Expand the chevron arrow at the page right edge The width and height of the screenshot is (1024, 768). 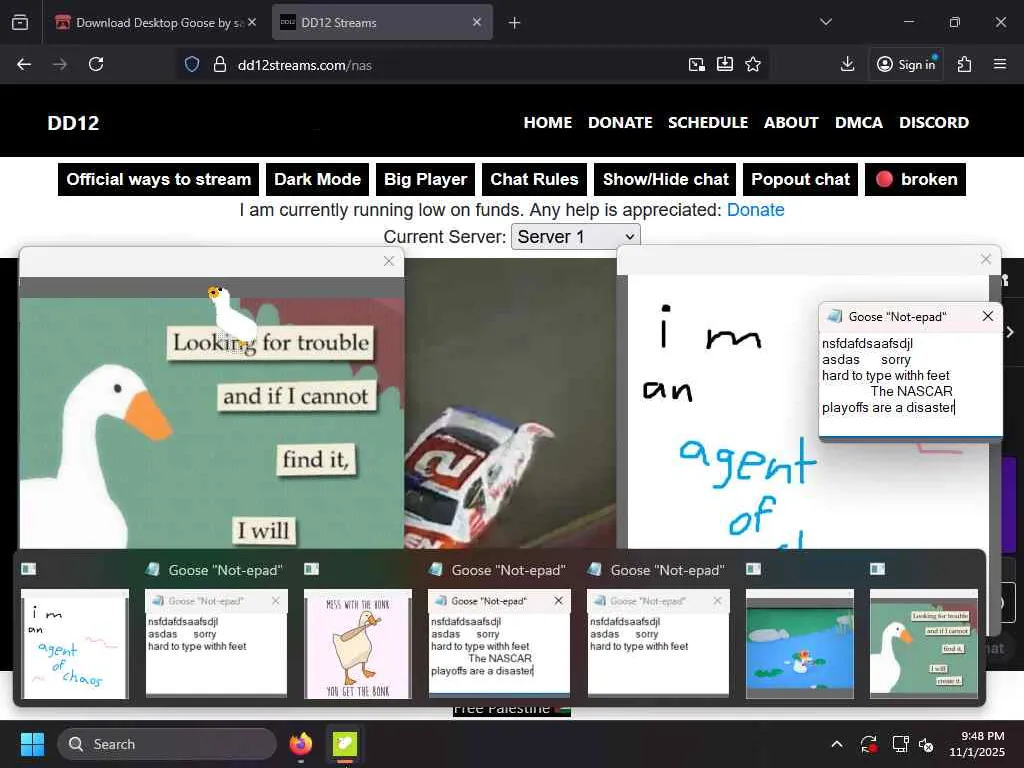[1010, 332]
